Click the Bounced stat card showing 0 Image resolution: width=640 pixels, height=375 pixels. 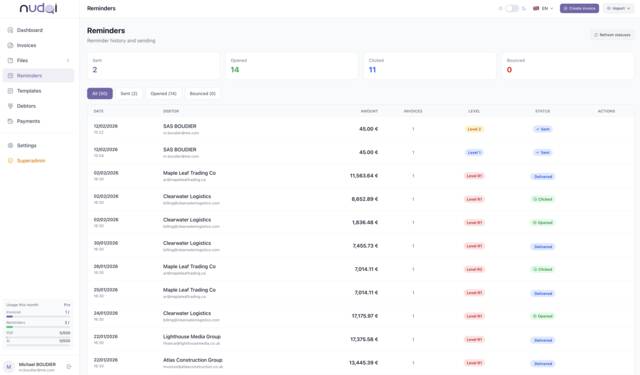tap(568, 66)
